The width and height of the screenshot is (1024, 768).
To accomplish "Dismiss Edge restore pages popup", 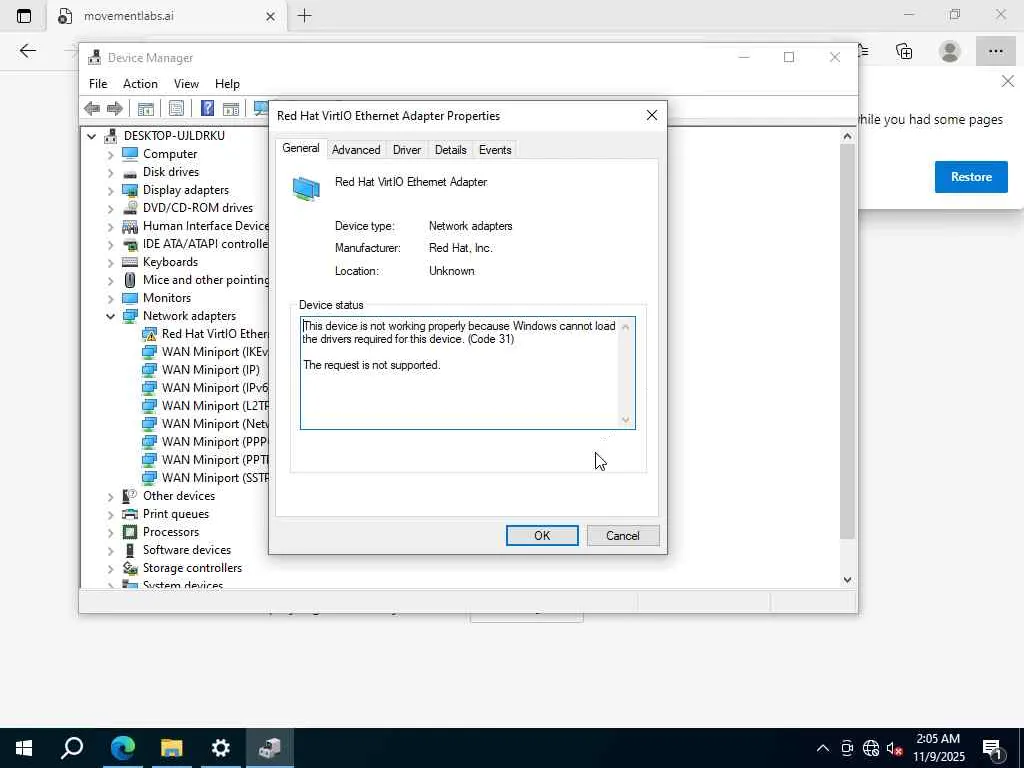I will point(1008,81).
